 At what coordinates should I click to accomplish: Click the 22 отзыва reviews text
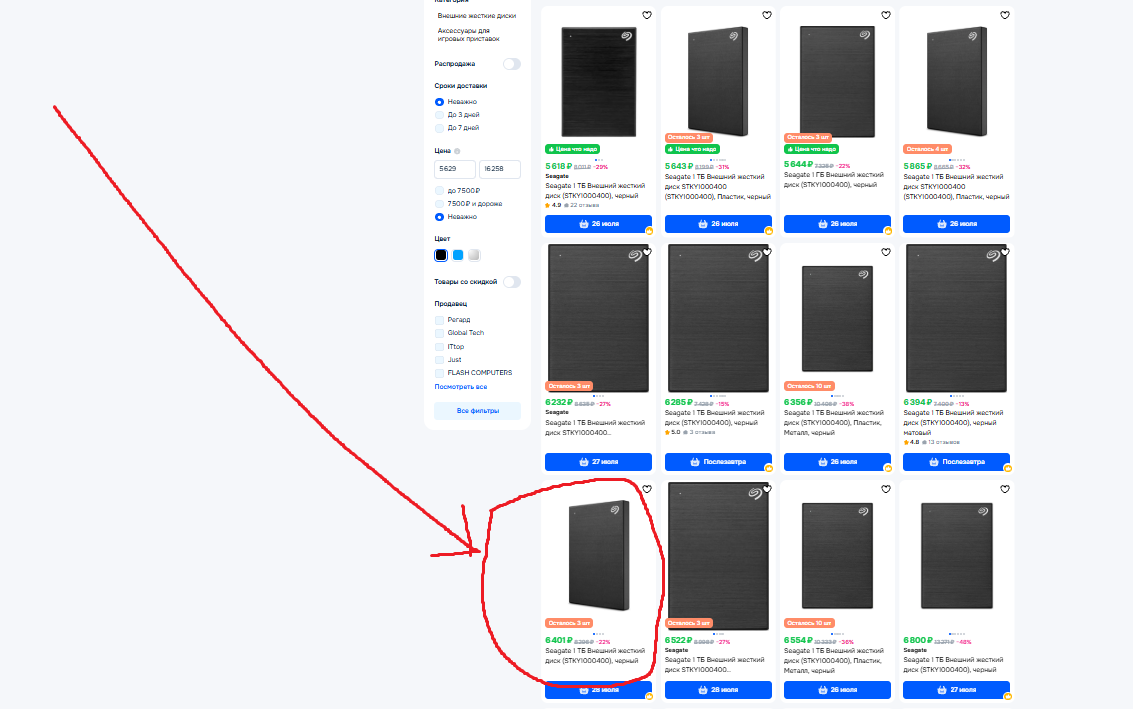coord(584,205)
